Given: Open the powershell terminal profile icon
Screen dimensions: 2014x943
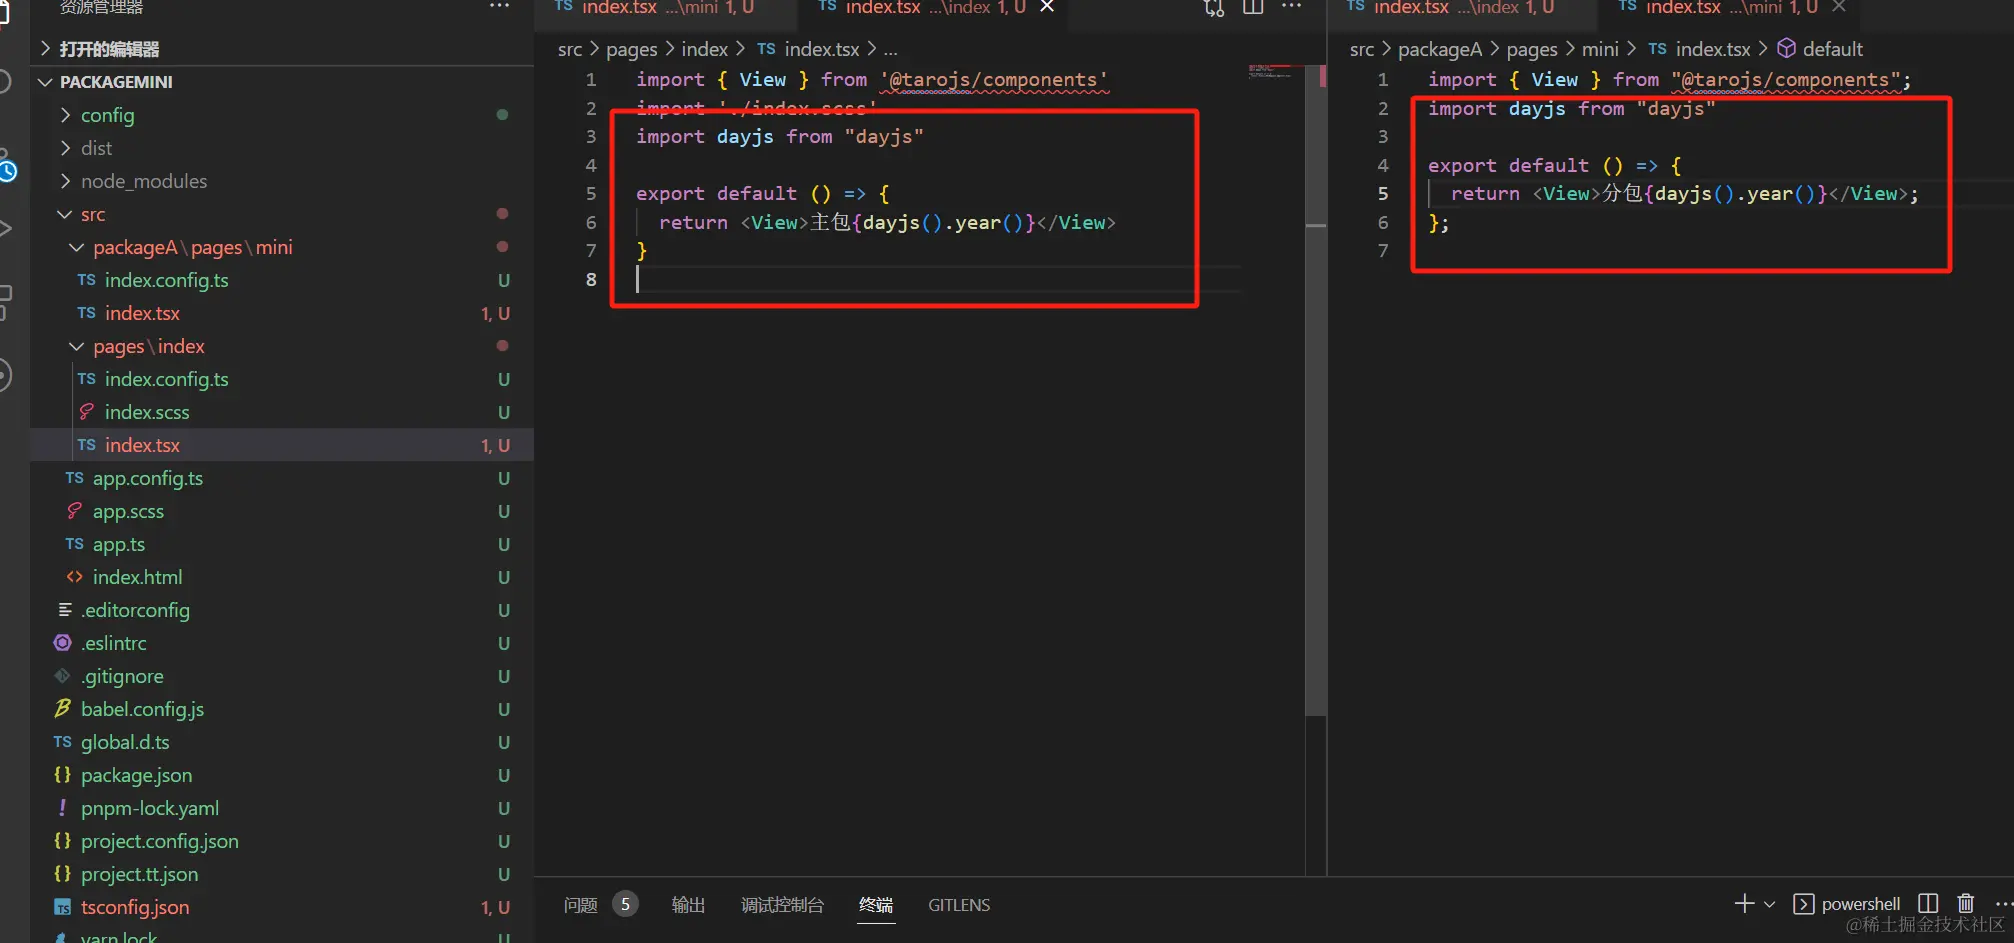Looking at the screenshot, I should tap(1804, 904).
